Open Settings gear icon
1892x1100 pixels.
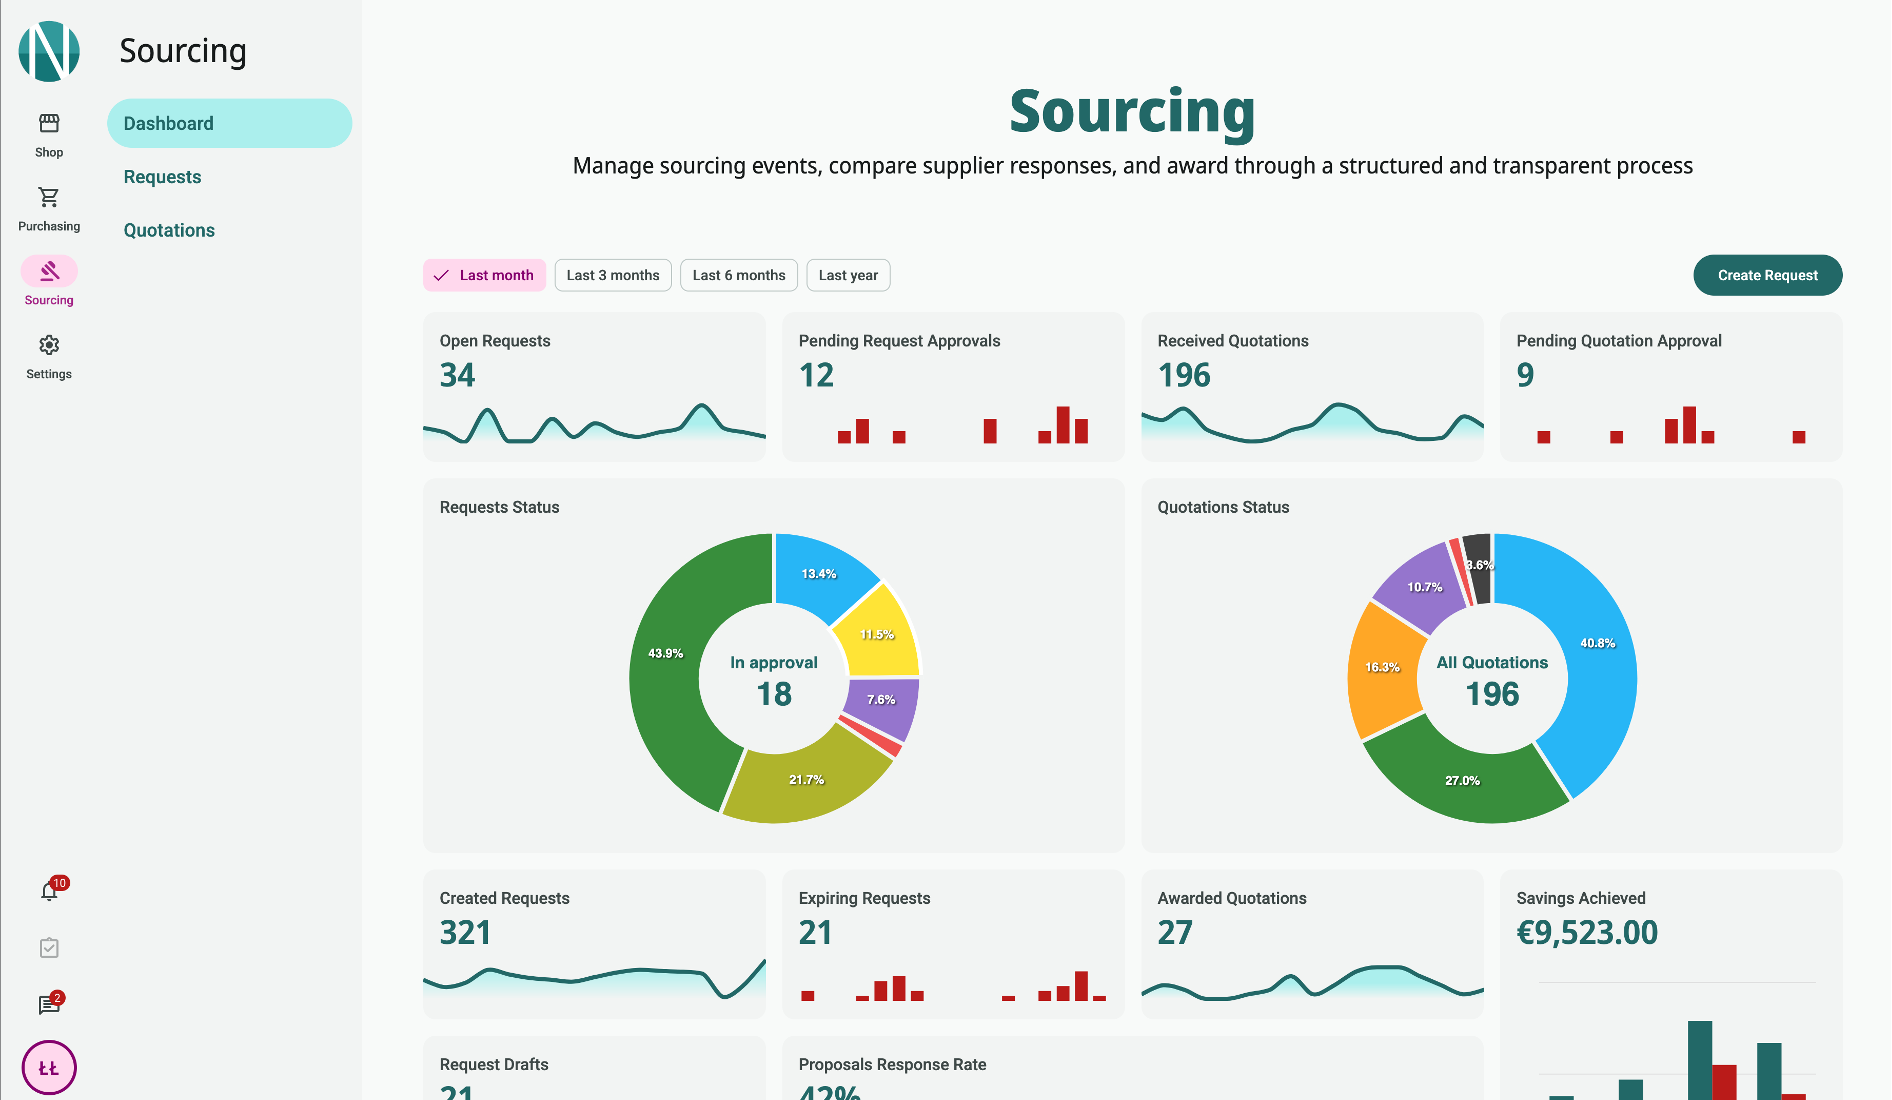pyautogui.click(x=49, y=346)
